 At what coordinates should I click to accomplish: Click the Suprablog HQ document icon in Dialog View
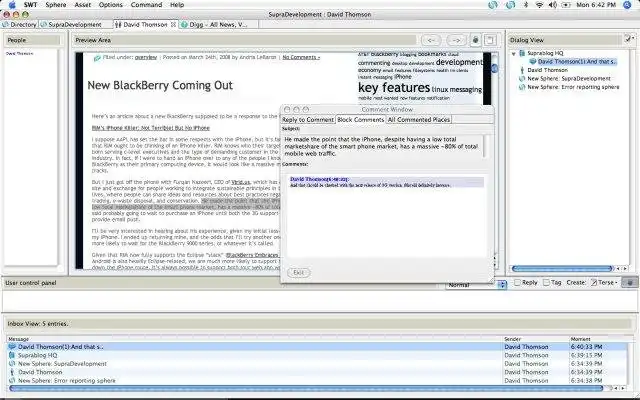522,53
